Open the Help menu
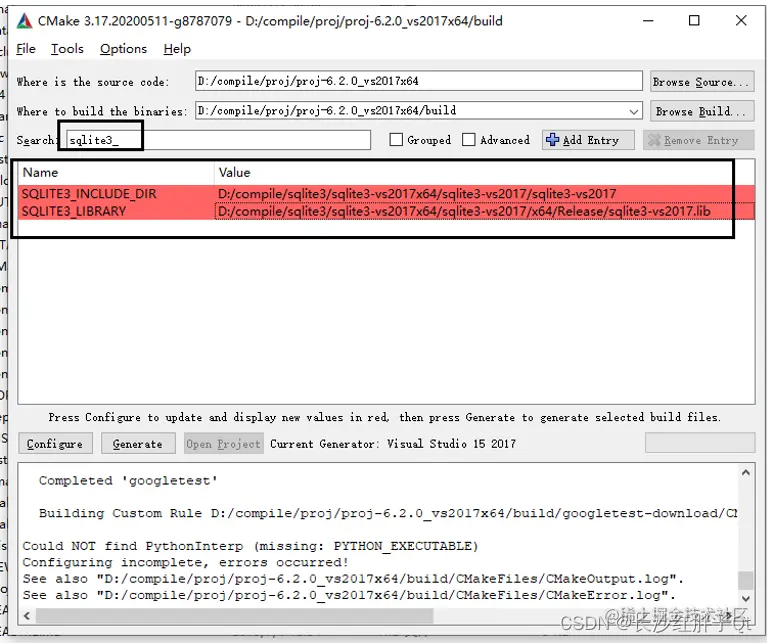Image resolution: width=767 pixels, height=643 pixels. 177,49
